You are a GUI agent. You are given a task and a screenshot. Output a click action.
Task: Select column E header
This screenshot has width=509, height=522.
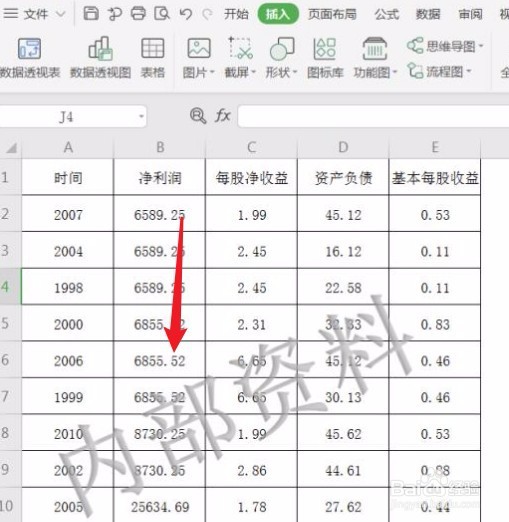[x=435, y=147]
